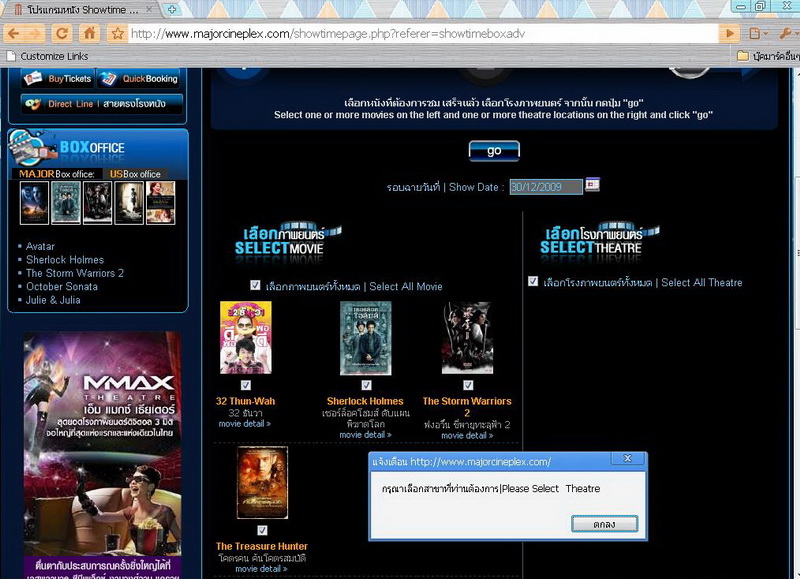The image size is (800, 579).
Task: Open The Treasure Hunter title link
Action: pos(262,546)
